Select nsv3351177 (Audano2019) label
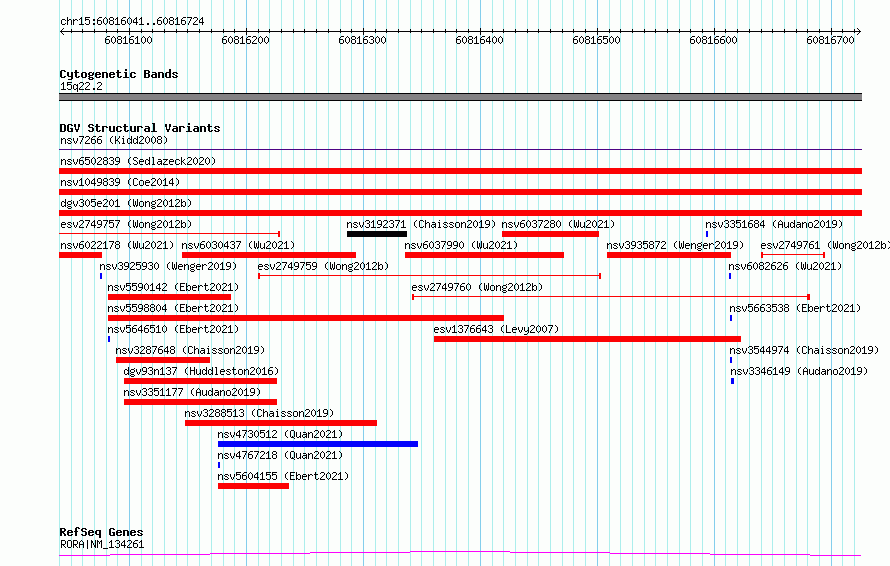The image size is (890, 566). (x=192, y=392)
